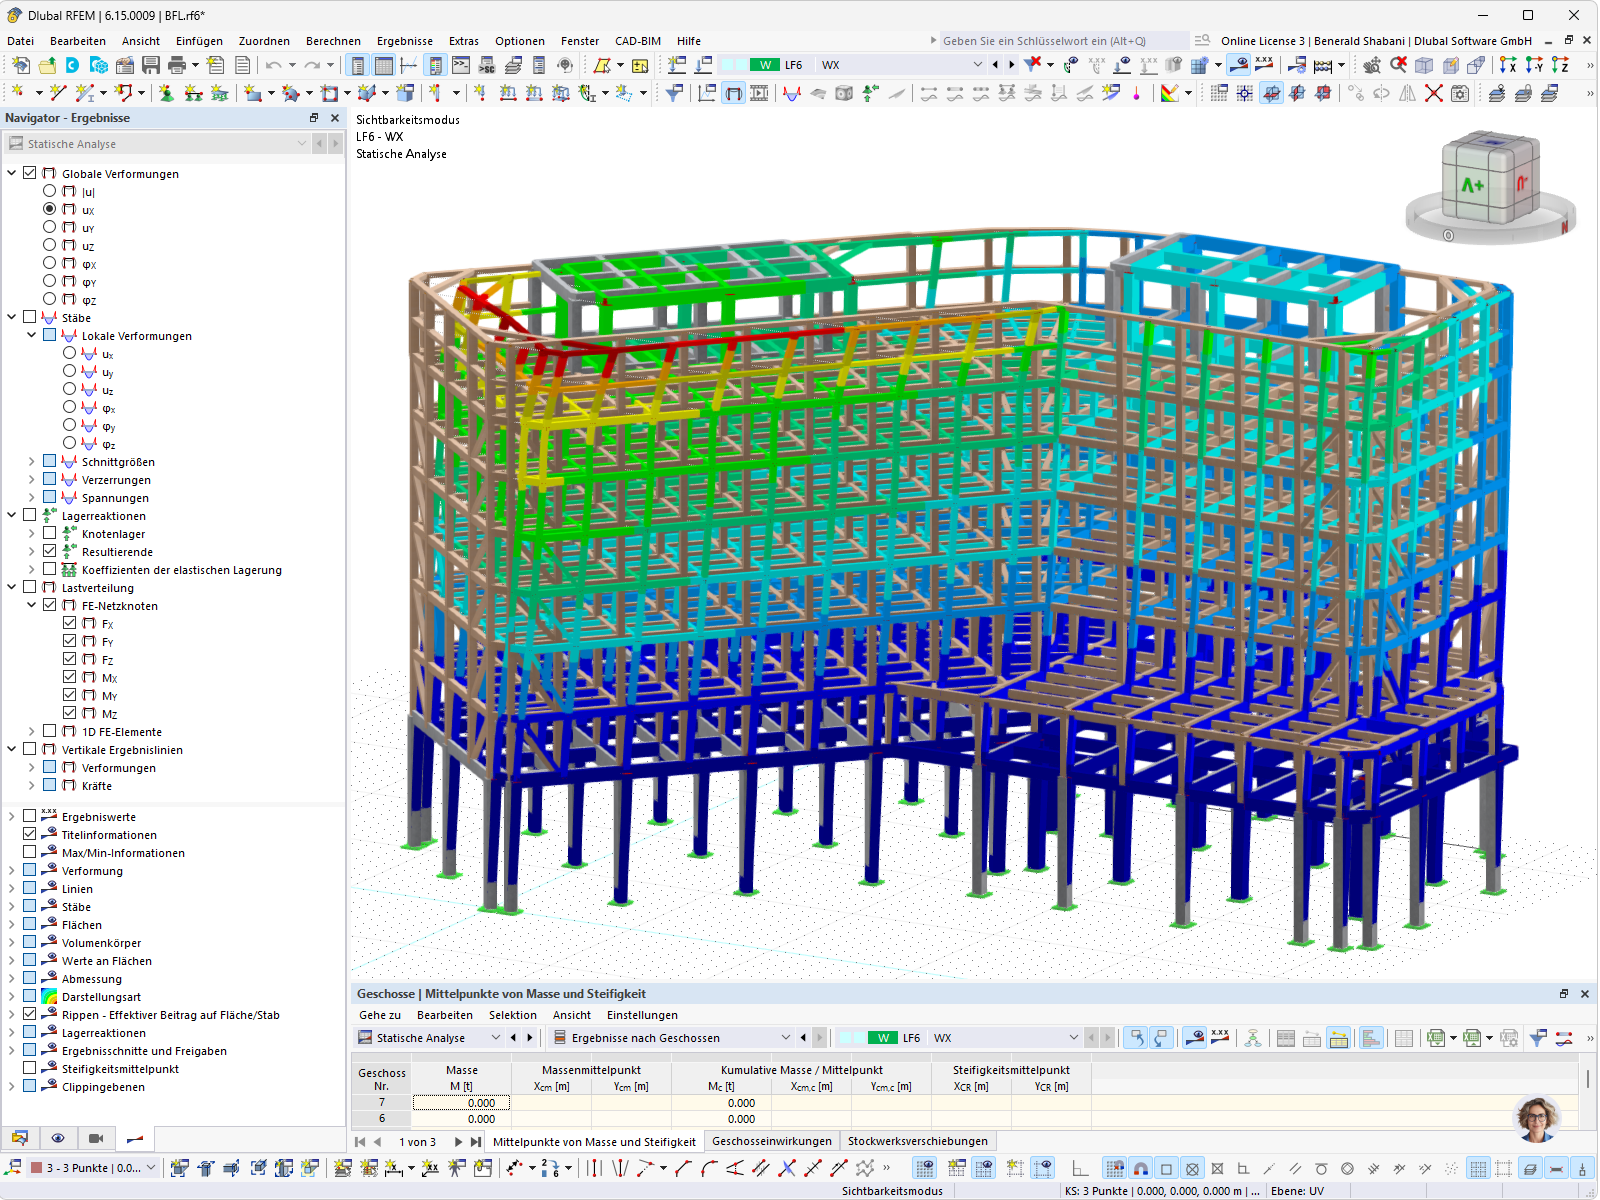The width and height of the screenshot is (1600, 1200).
Task: Click the funnel filter icon in second toolbar
Action: [675, 93]
